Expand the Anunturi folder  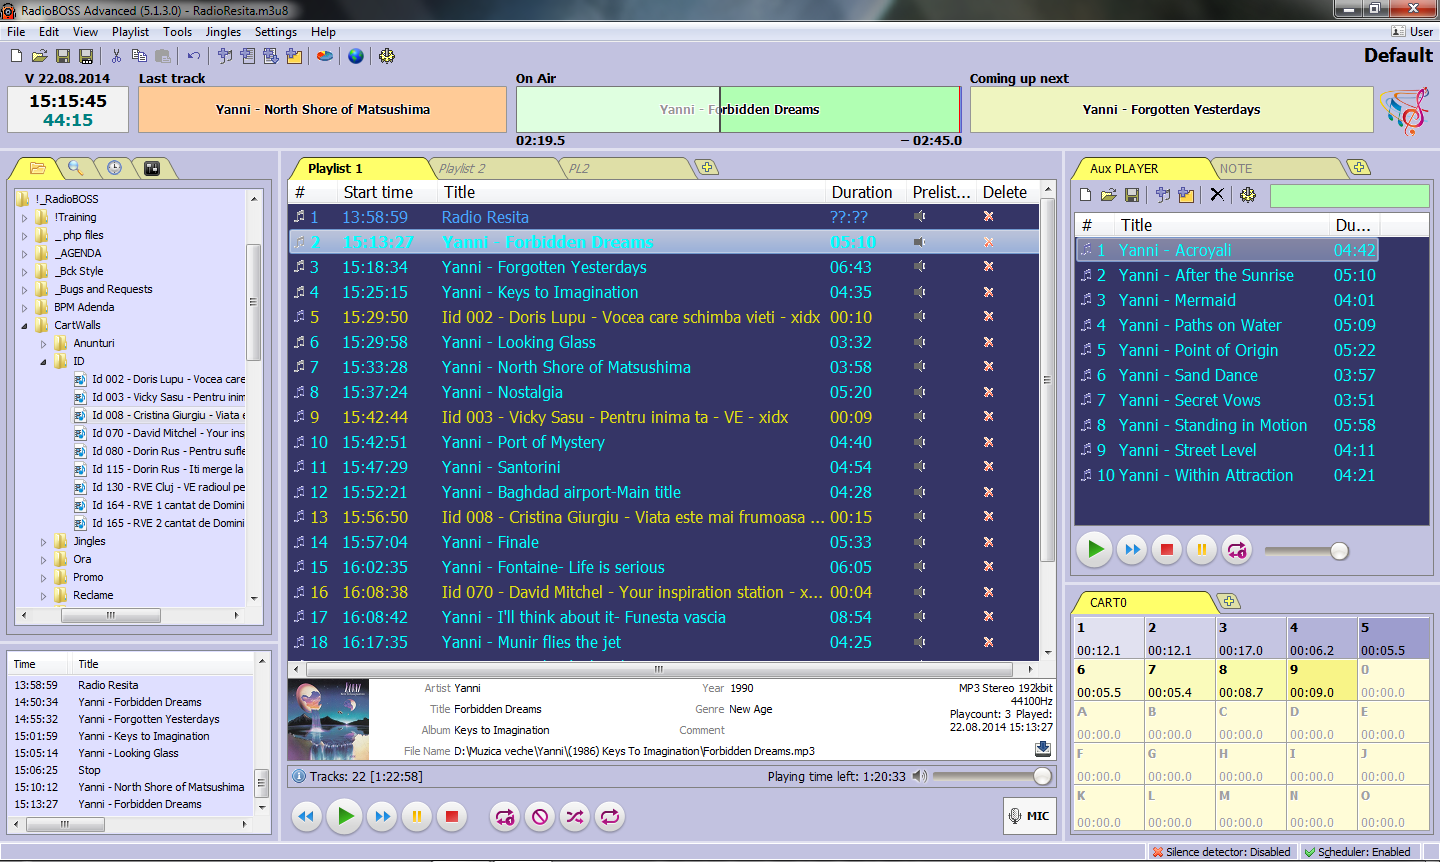point(44,343)
